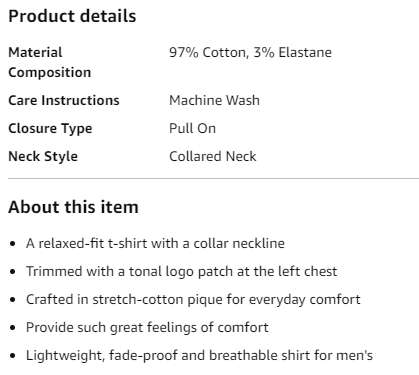
Task: Click the stretch-cotton pique bullet text
Action: coord(193,299)
